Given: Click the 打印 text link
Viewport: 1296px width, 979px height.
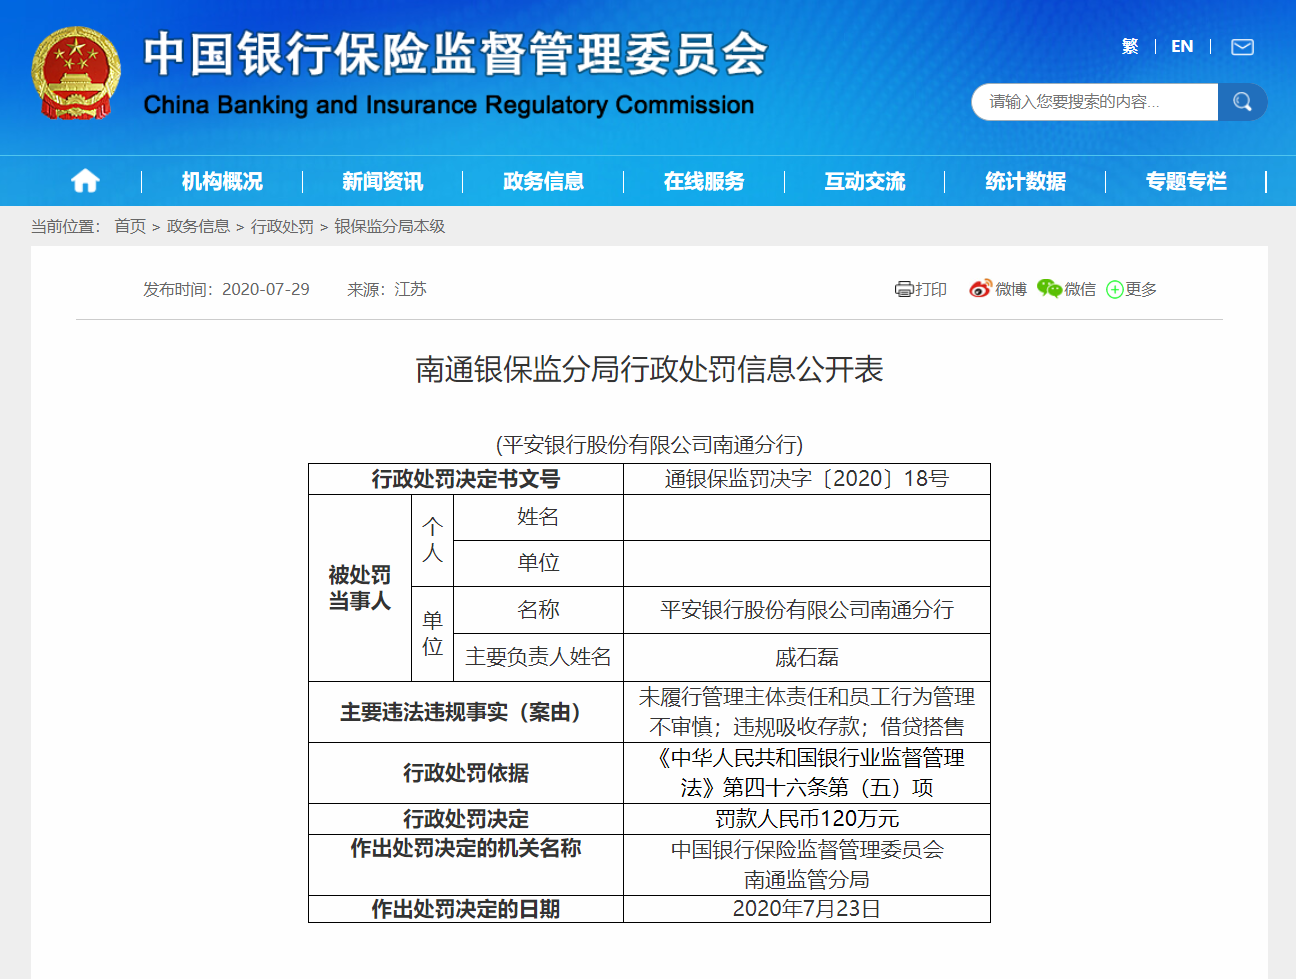Looking at the screenshot, I should tap(931, 289).
